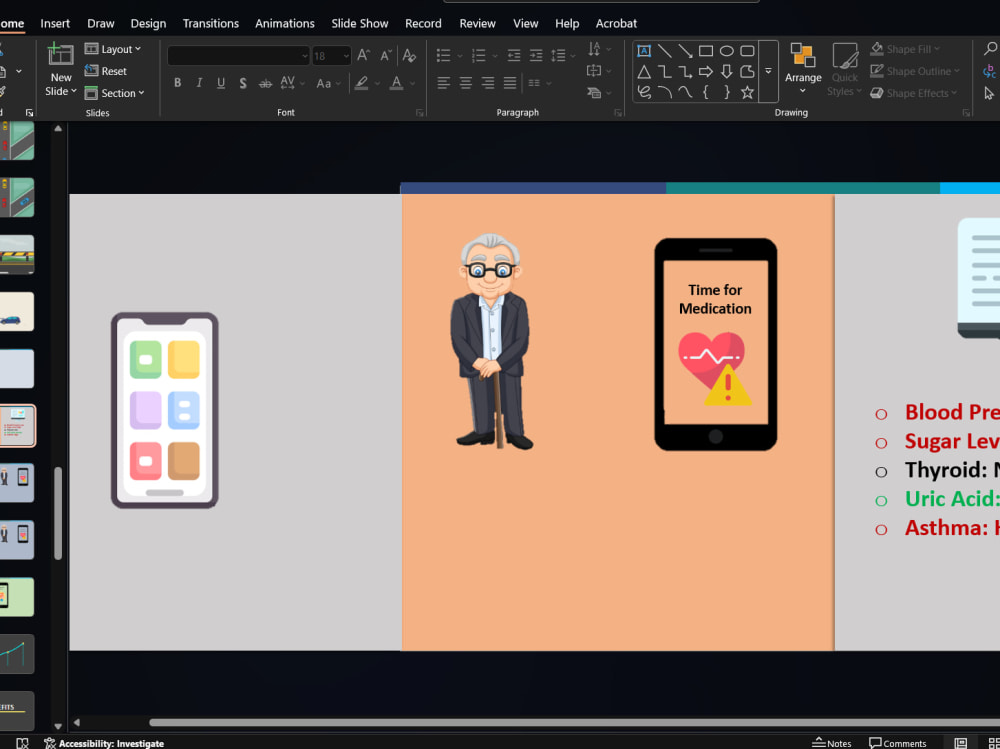The image size is (1000, 749).
Task: Click the Increase List Level icon
Action: 536,56
